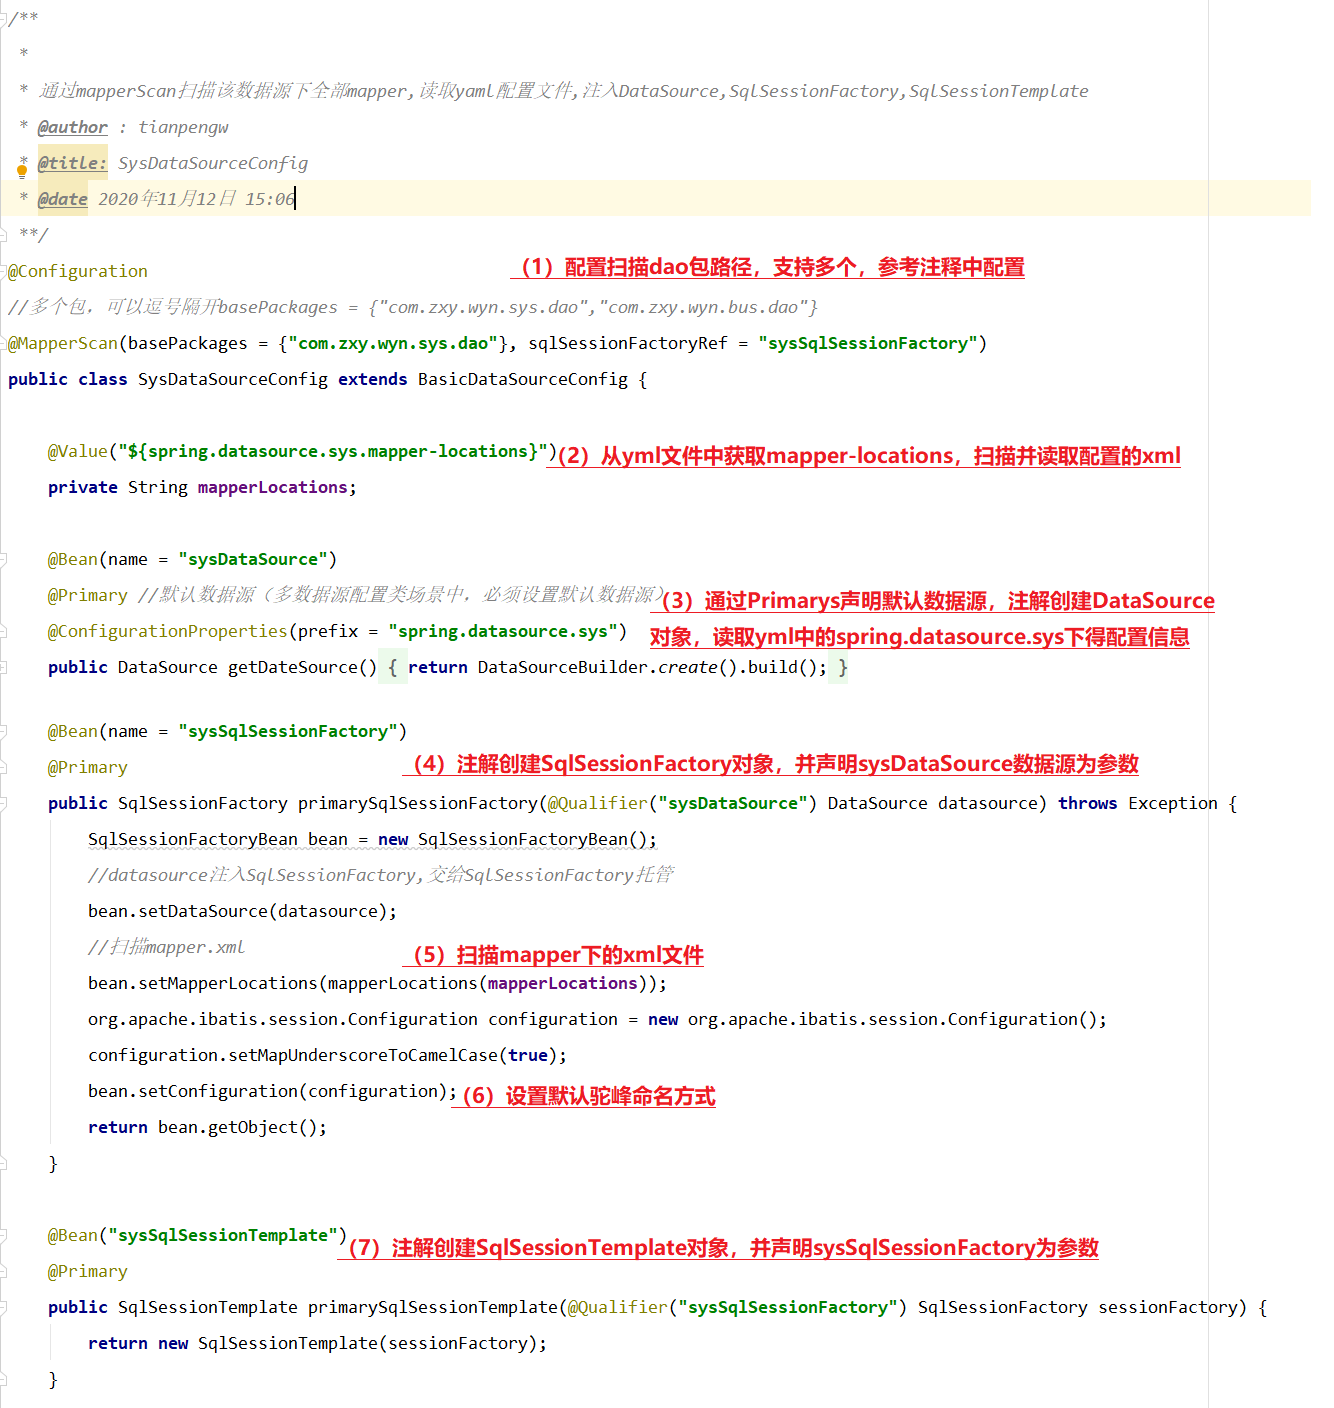Click the Exception type after throws
The image size is (1334, 1408).
1173,803
